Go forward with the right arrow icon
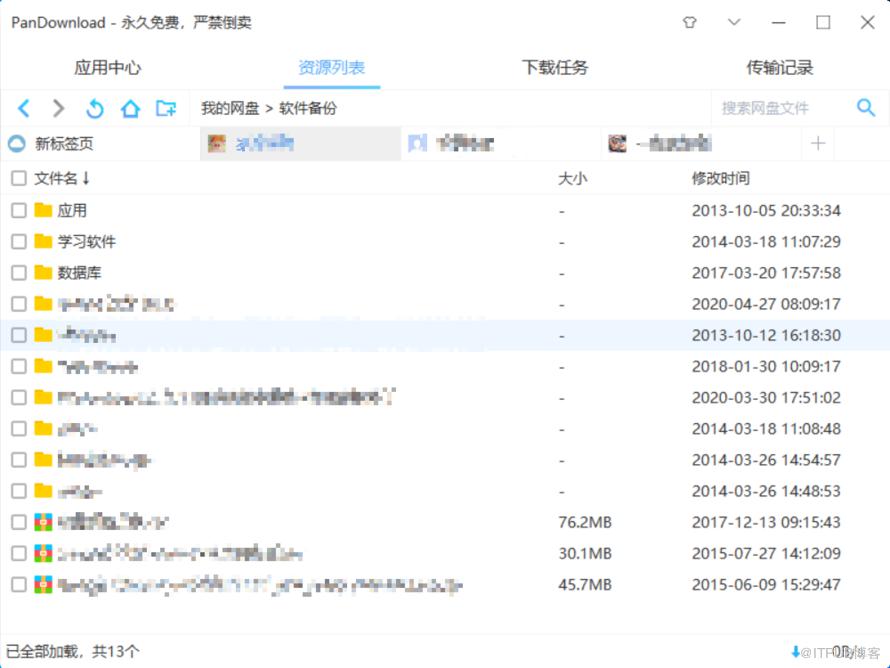This screenshot has height=668, width=890. pyautogui.click(x=58, y=108)
